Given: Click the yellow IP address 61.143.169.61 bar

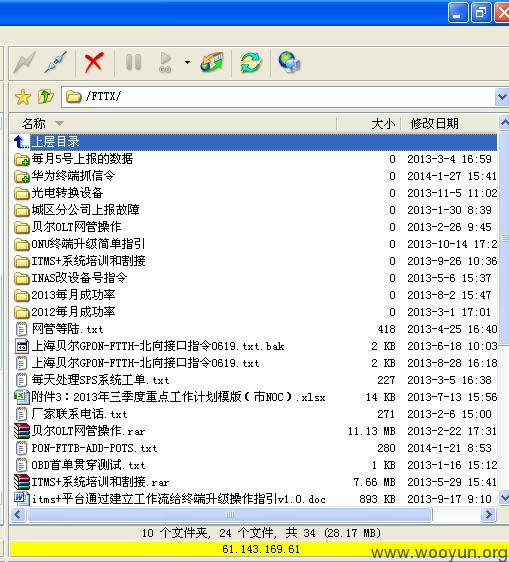Looking at the screenshot, I should click(x=260, y=549).
